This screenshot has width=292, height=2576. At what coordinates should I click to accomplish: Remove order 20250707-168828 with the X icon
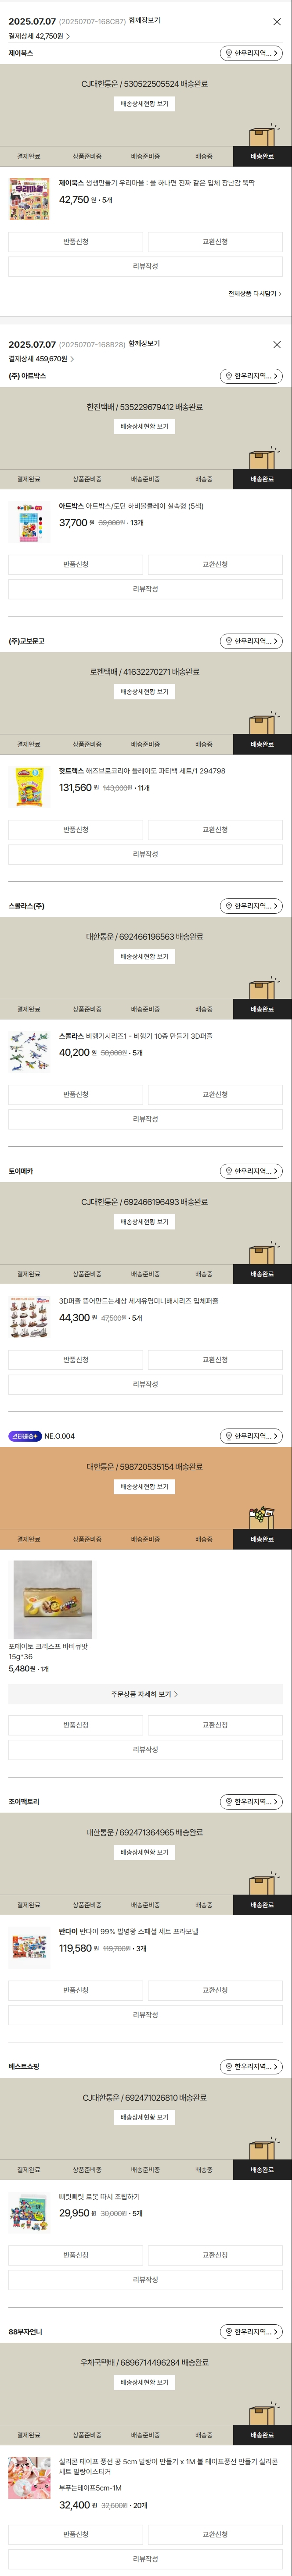277,344
